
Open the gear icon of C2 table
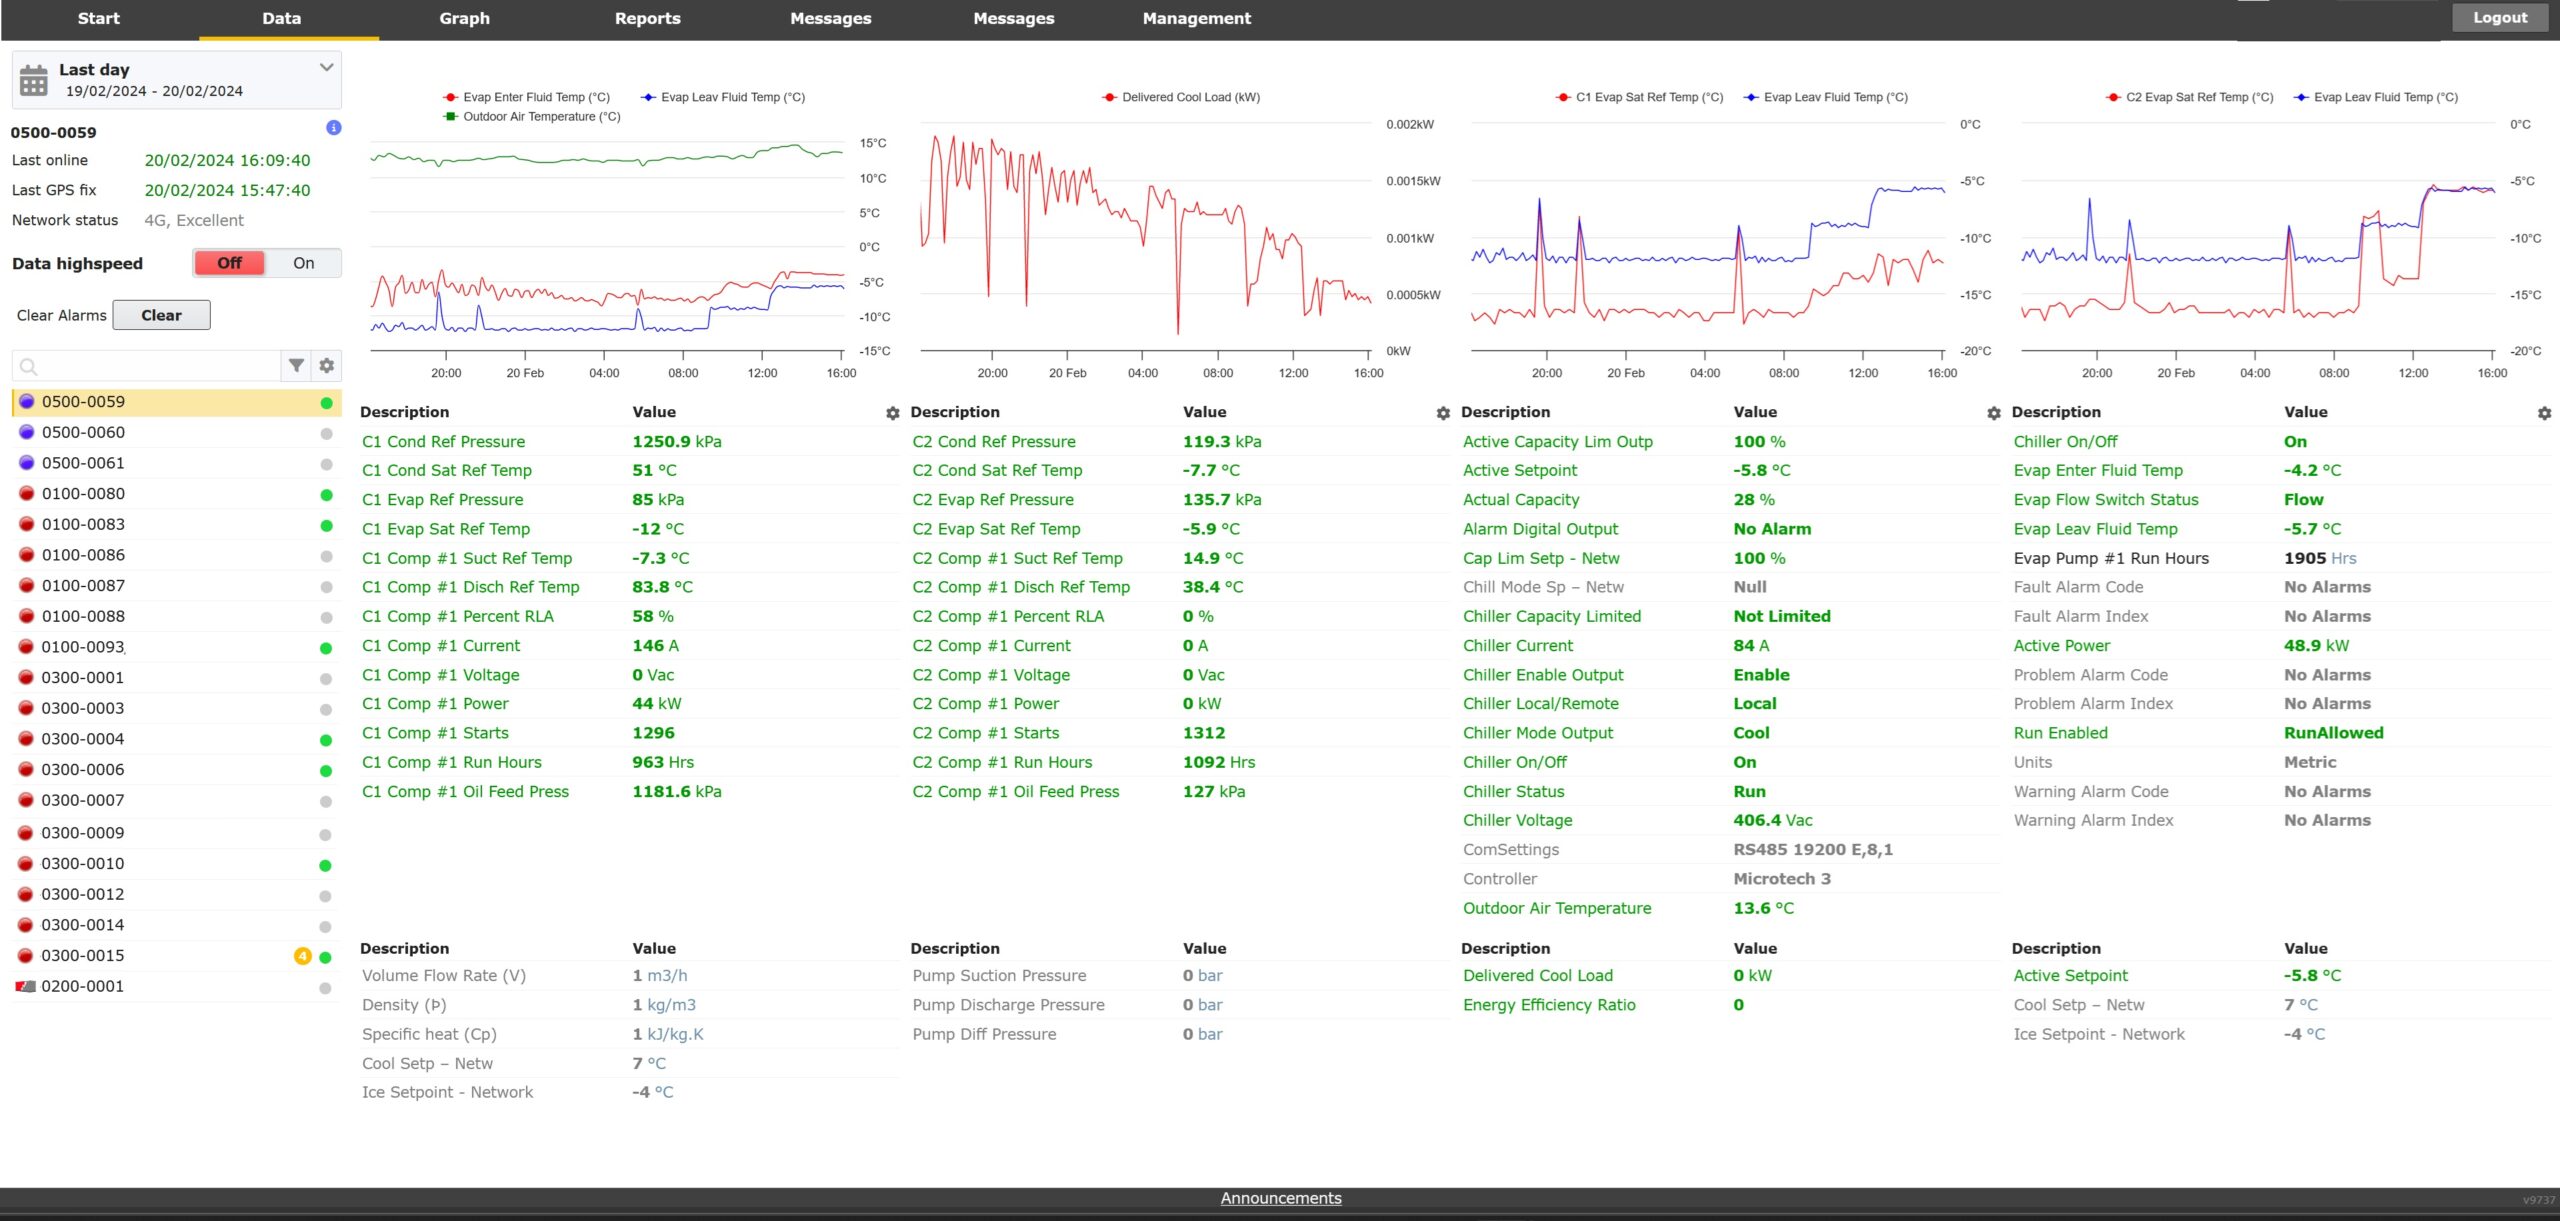coord(1443,413)
